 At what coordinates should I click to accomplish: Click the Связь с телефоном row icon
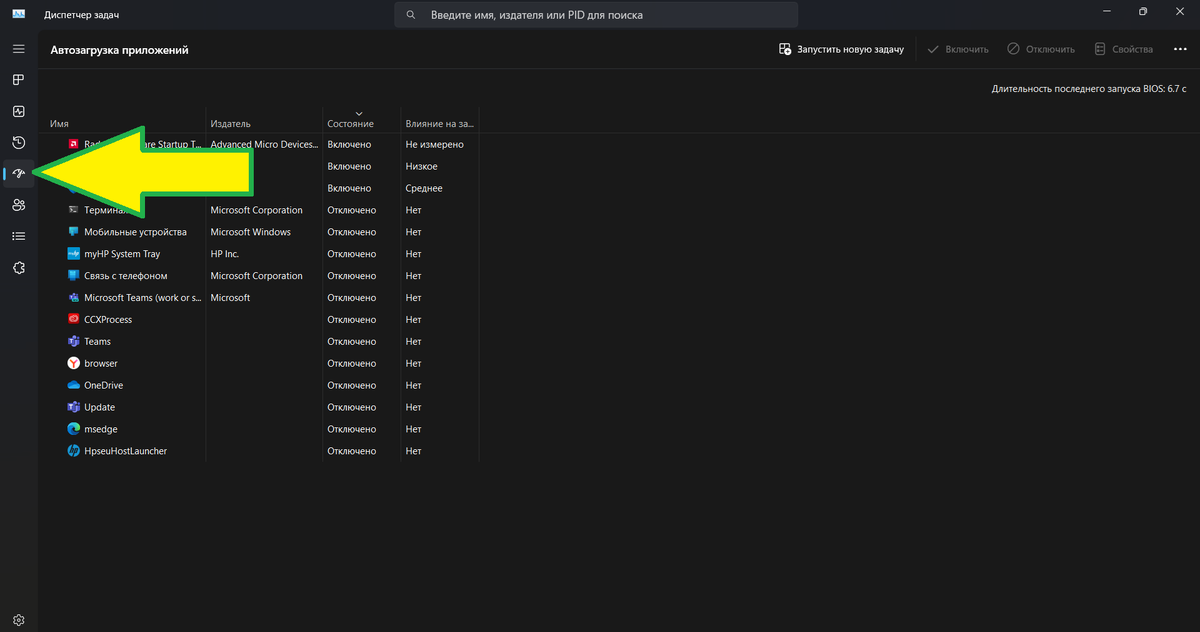(74, 276)
